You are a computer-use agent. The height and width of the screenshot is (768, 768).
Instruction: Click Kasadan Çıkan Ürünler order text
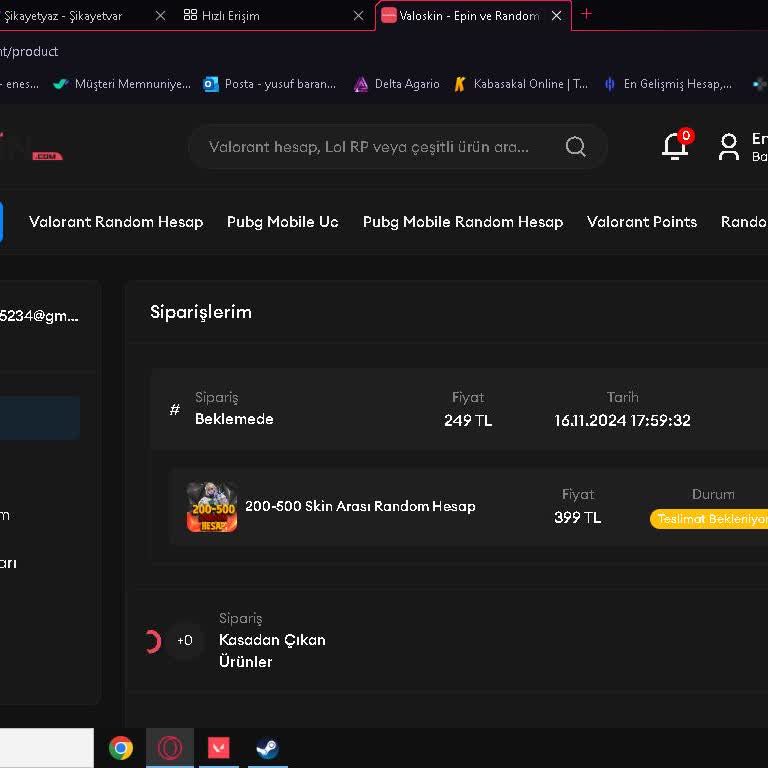[272, 650]
